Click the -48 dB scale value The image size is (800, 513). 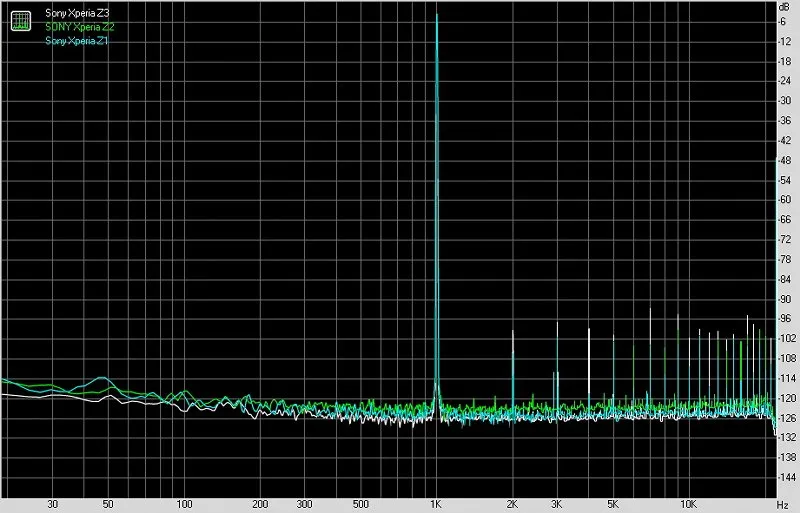[785, 160]
